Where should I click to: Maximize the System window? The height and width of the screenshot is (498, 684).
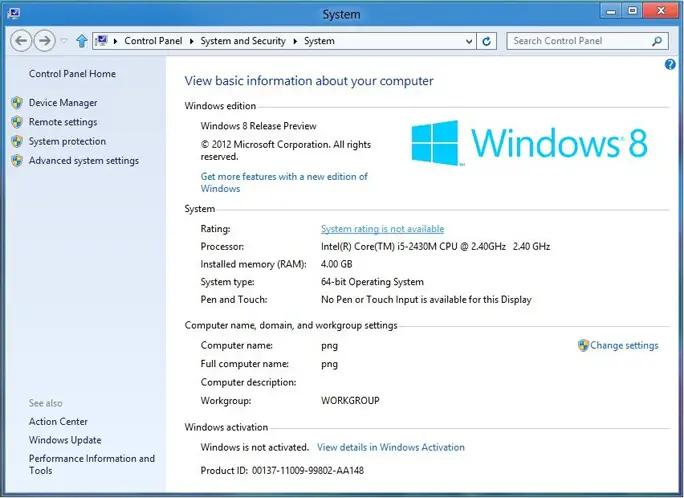(x=633, y=11)
